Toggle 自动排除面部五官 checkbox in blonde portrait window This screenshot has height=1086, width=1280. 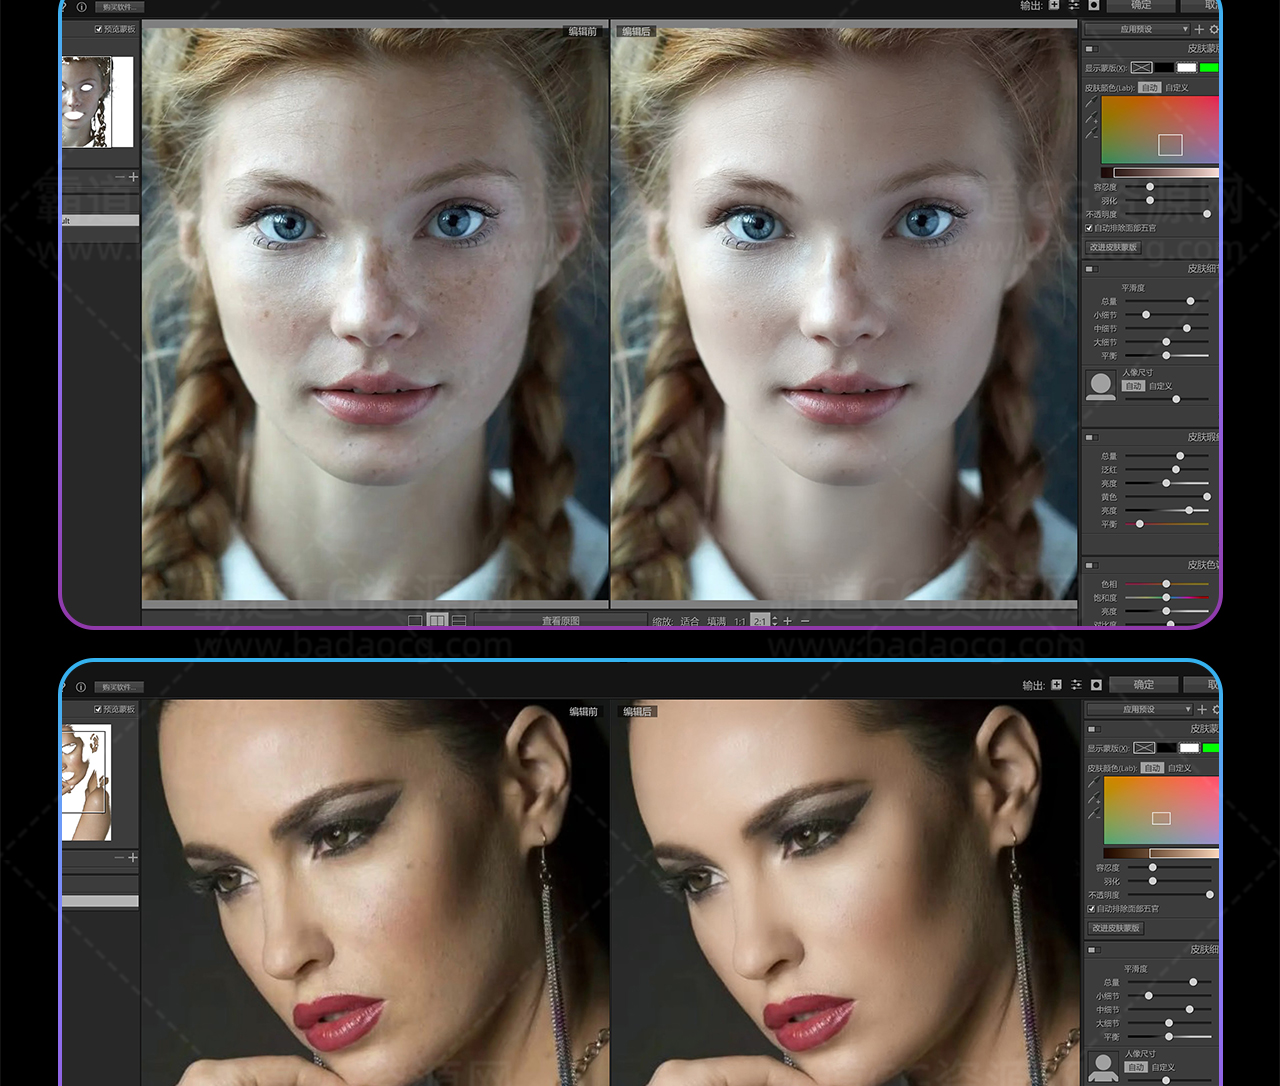[x=1090, y=228]
